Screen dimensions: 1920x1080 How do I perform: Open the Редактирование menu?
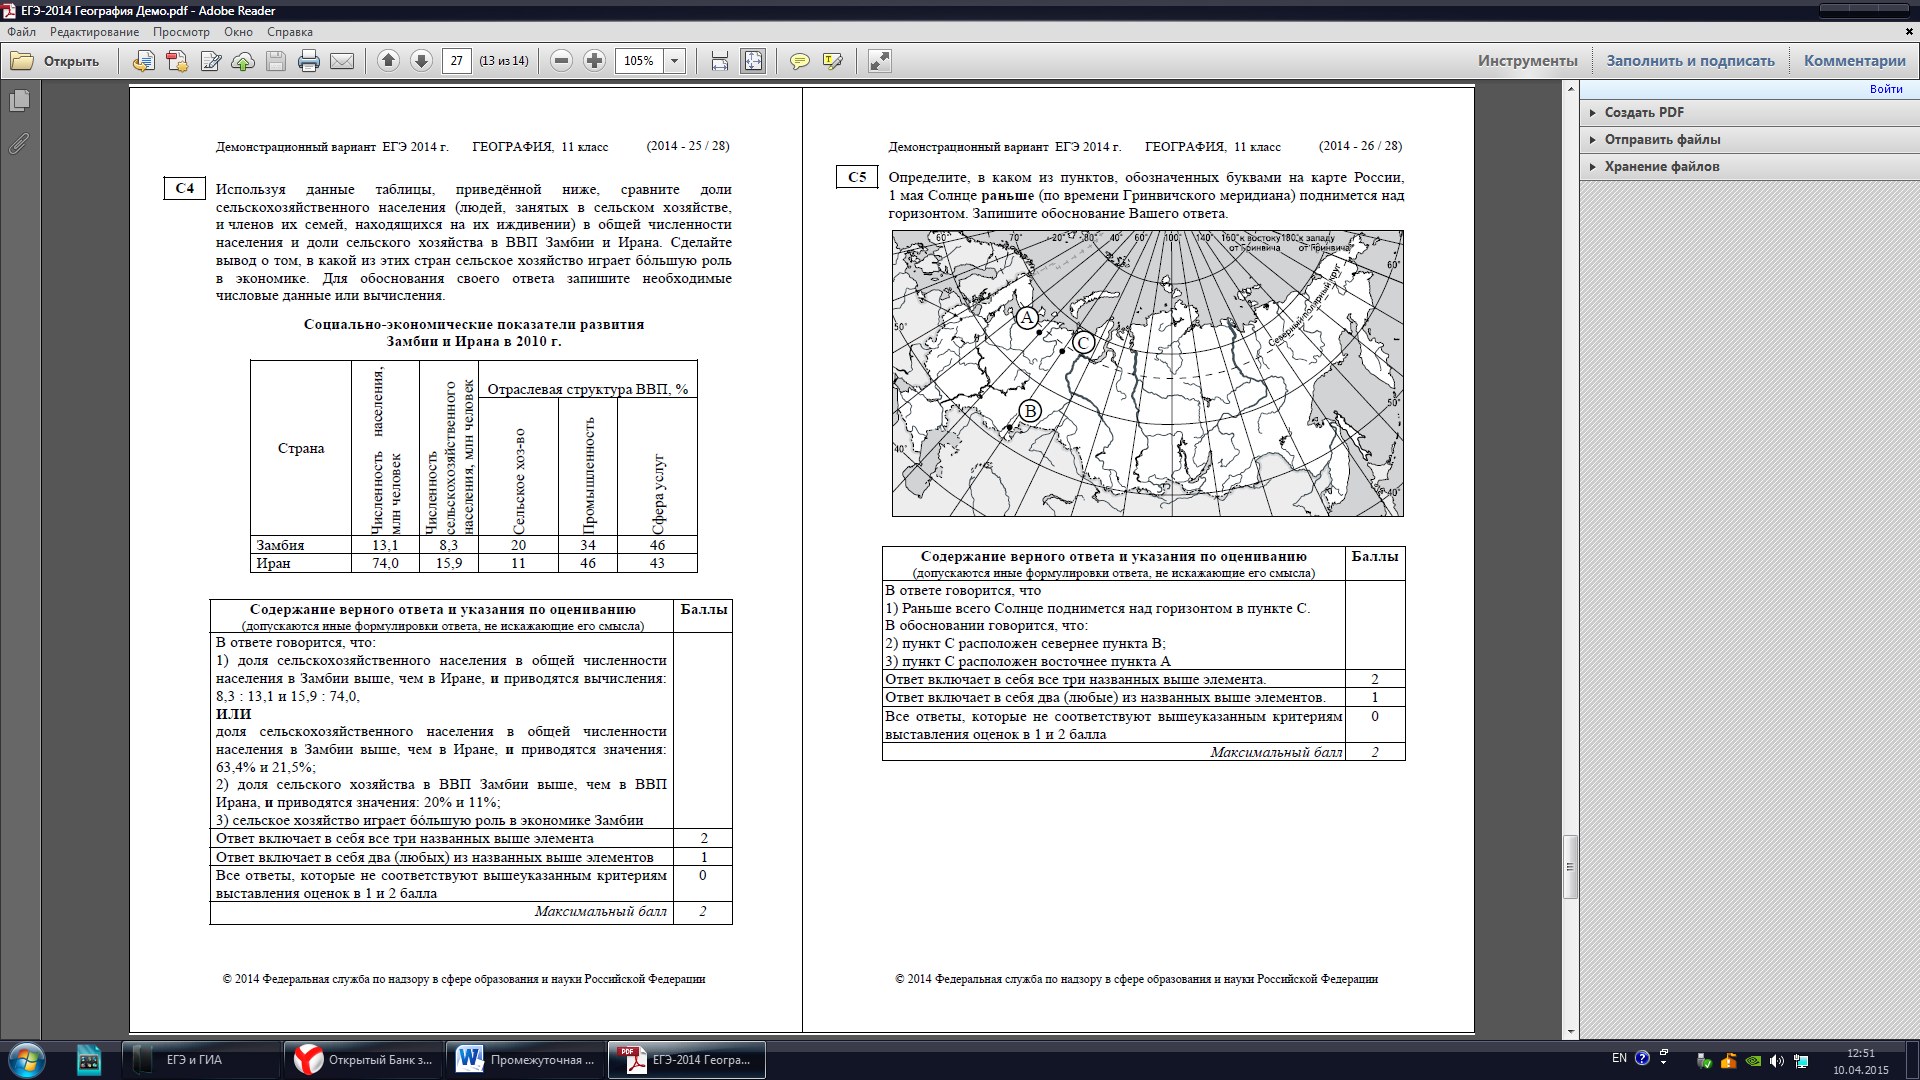pyautogui.click(x=95, y=32)
